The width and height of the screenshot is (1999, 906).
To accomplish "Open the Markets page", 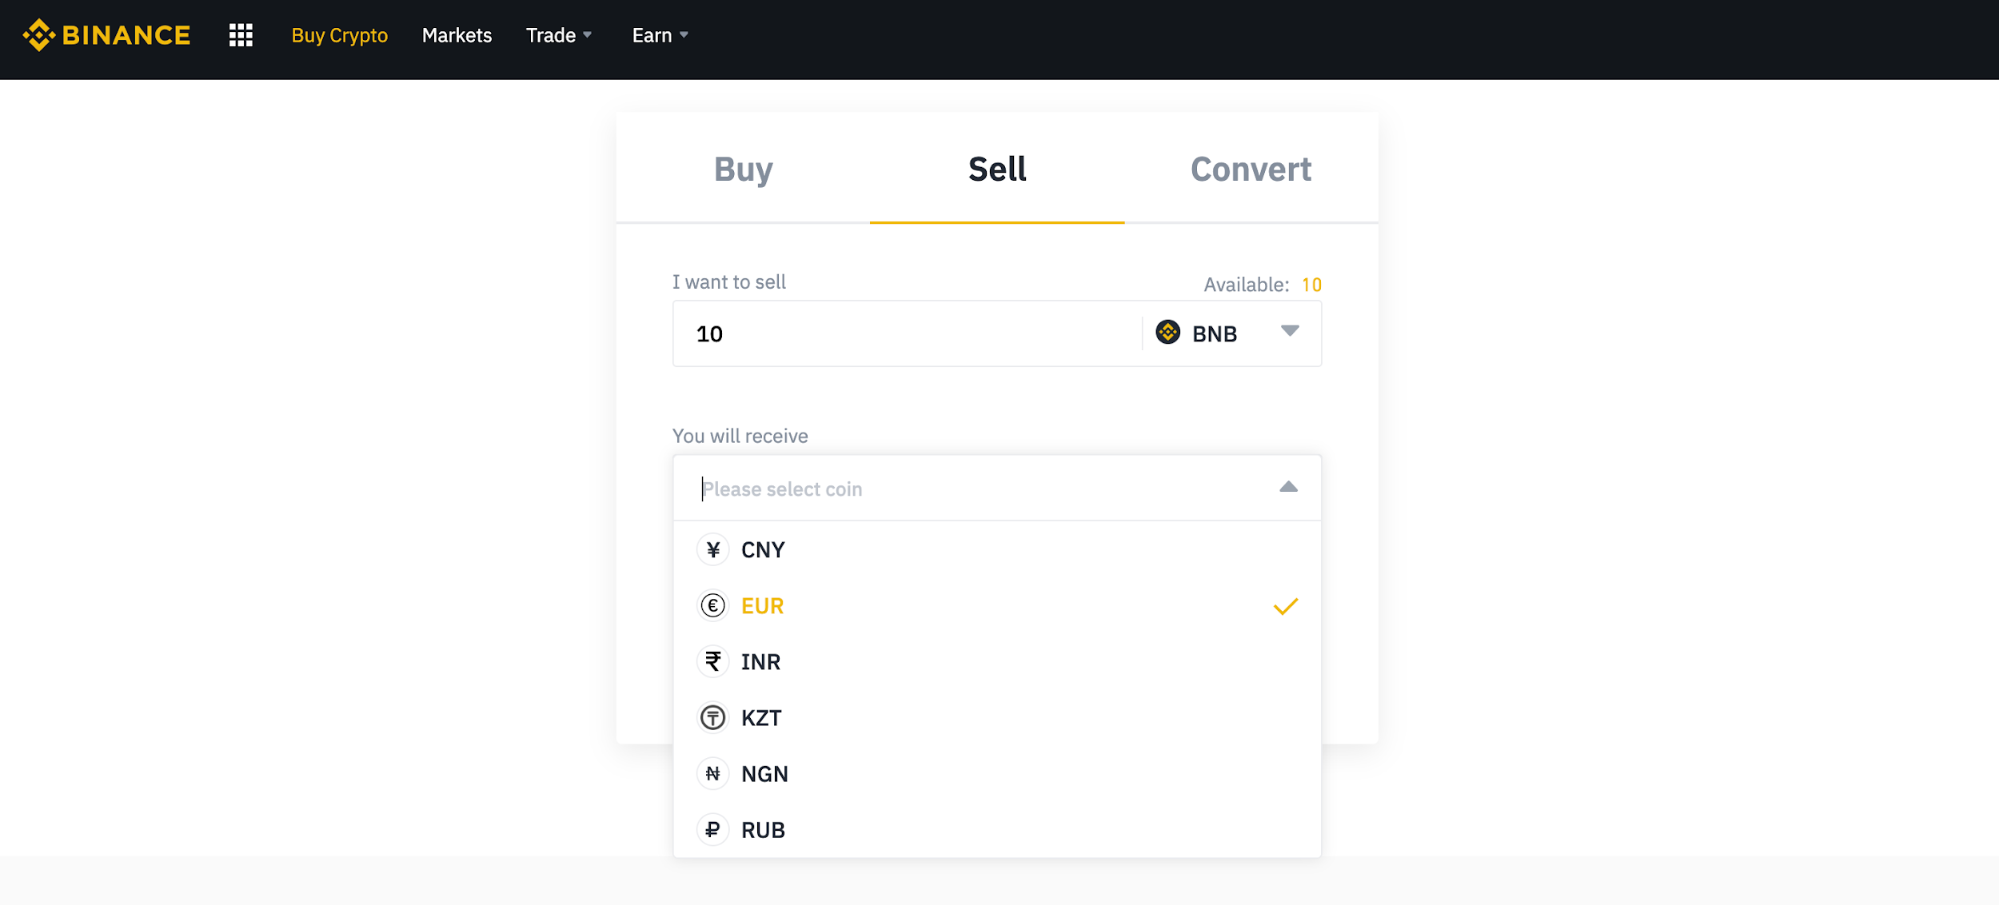I will pos(456,34).
